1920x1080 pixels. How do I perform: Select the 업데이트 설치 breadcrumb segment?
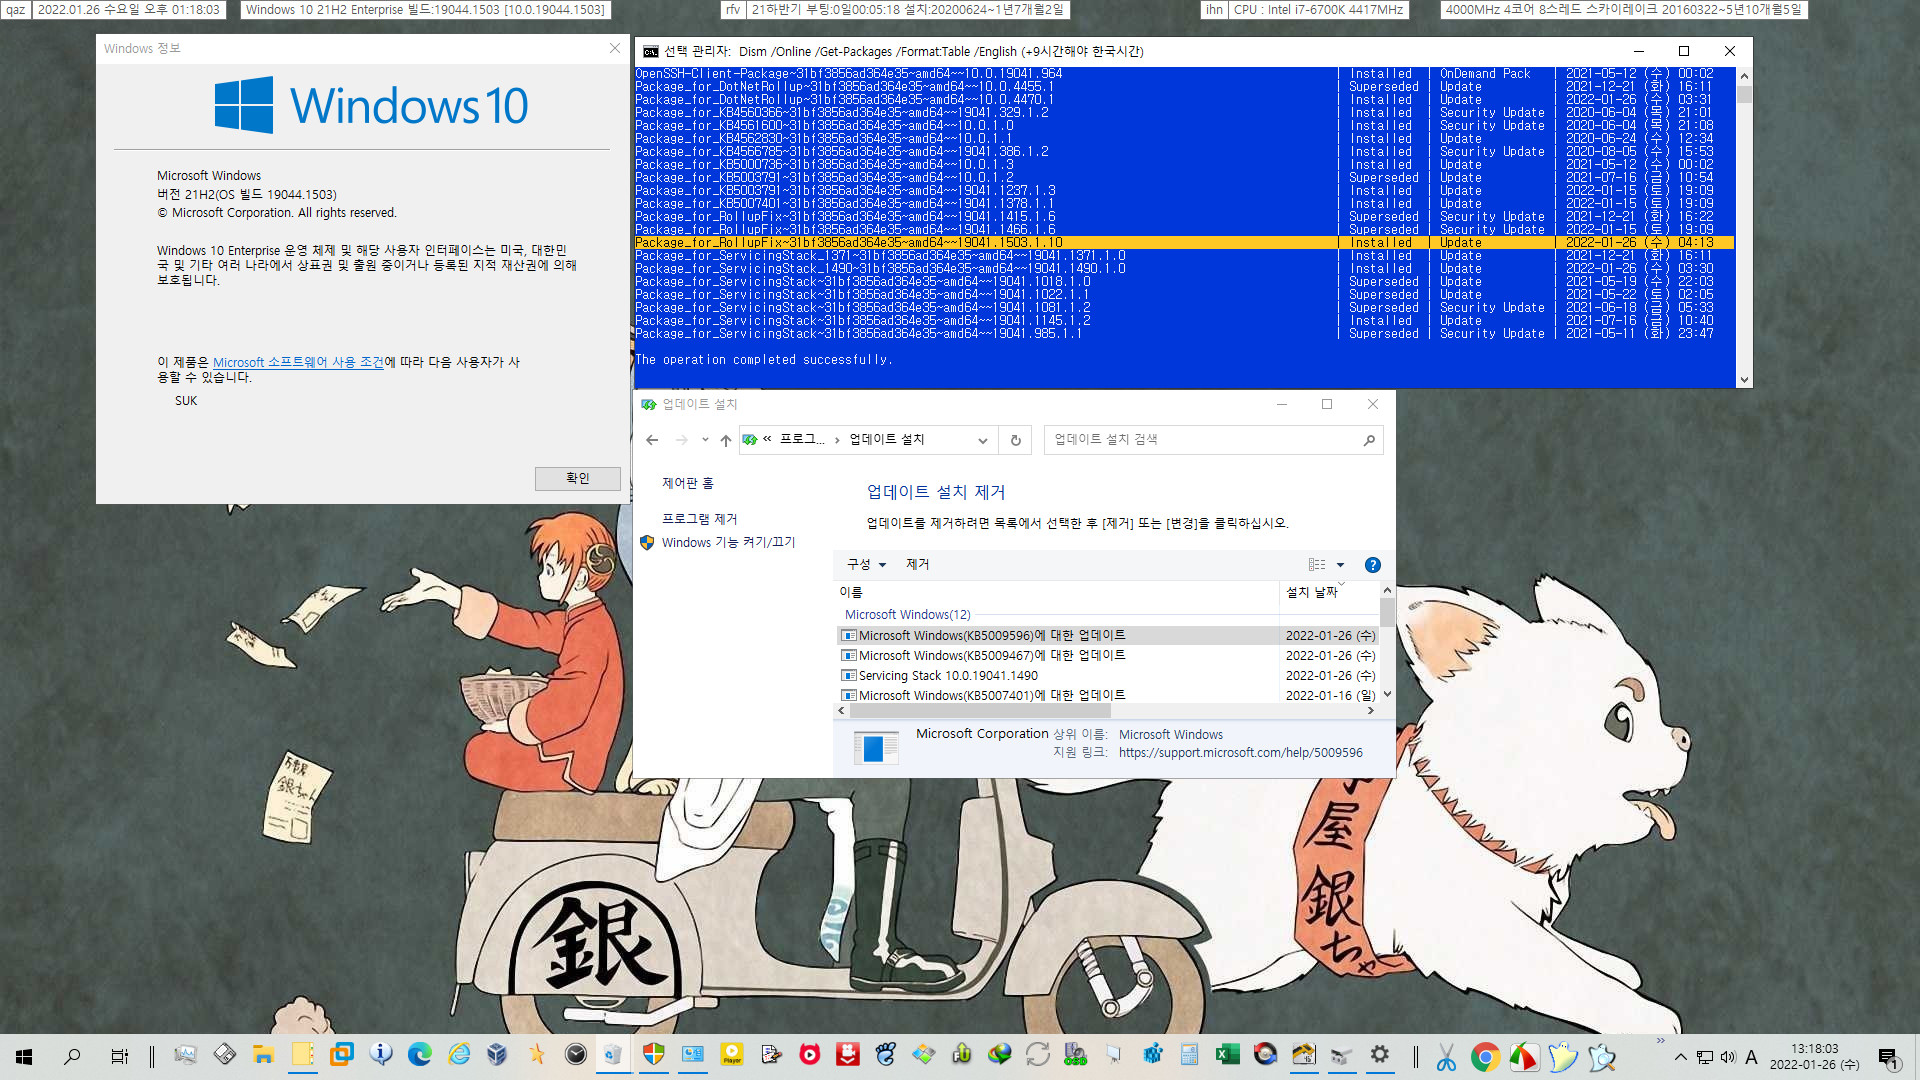tap(887, 440)
